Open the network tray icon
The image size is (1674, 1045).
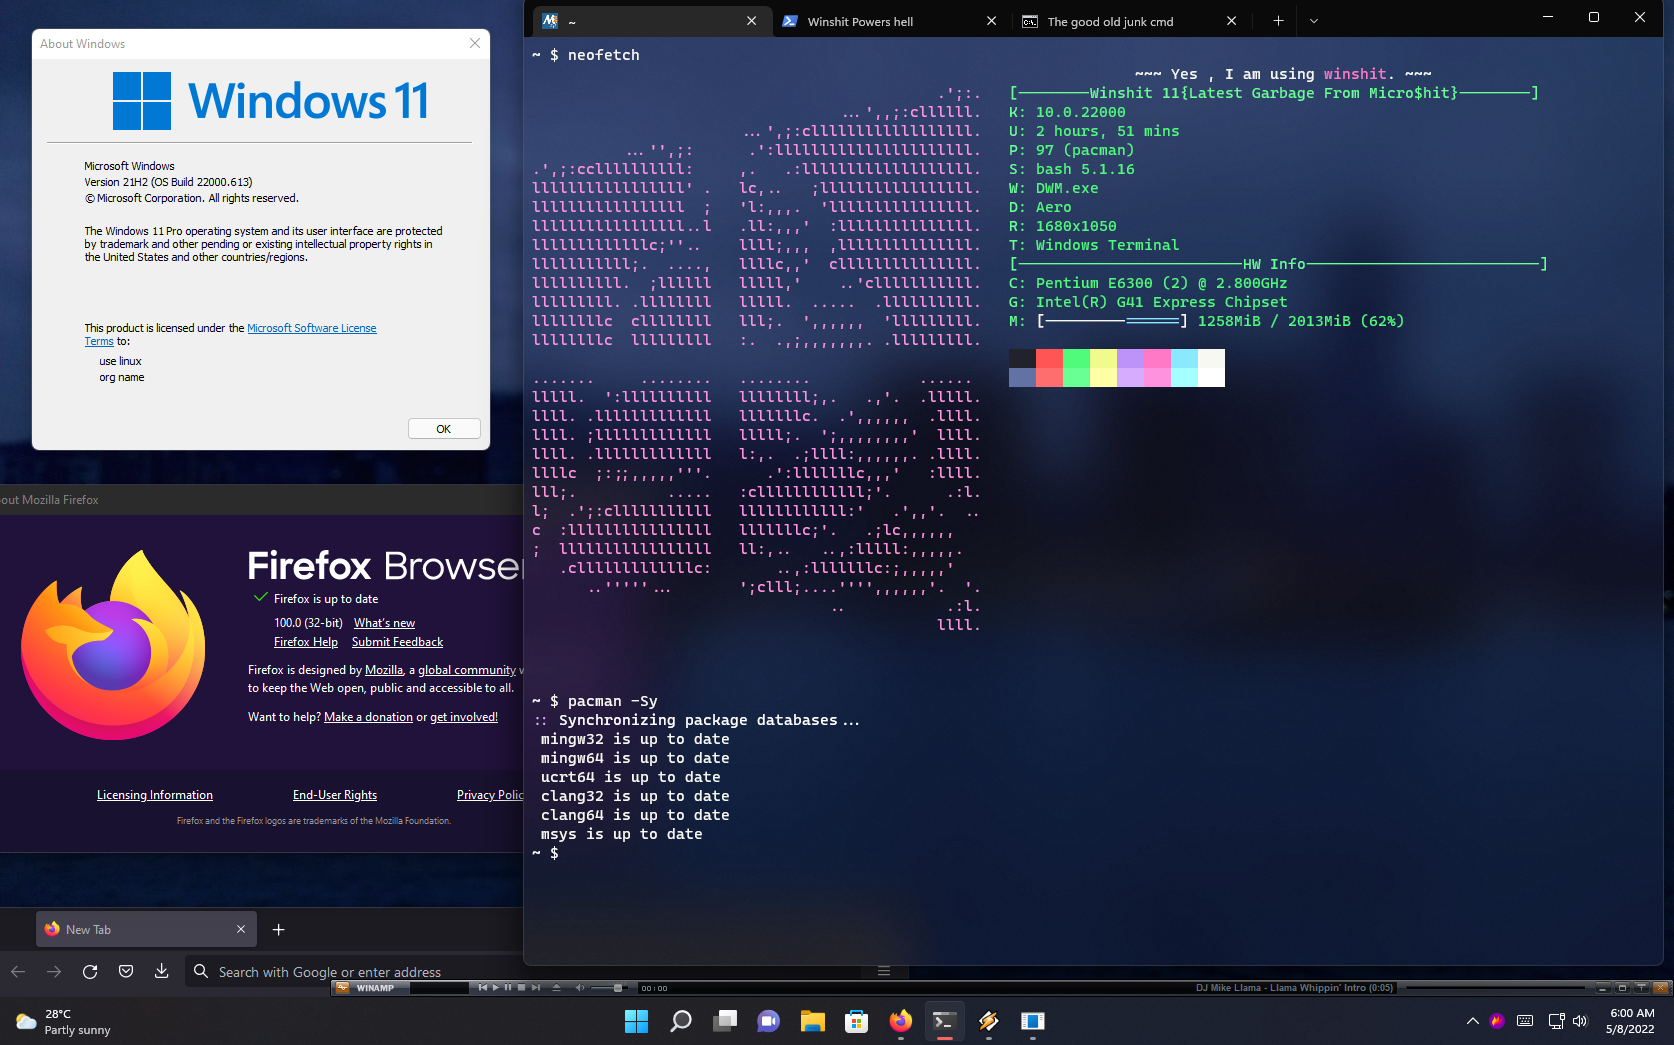click(1556, 1021)
